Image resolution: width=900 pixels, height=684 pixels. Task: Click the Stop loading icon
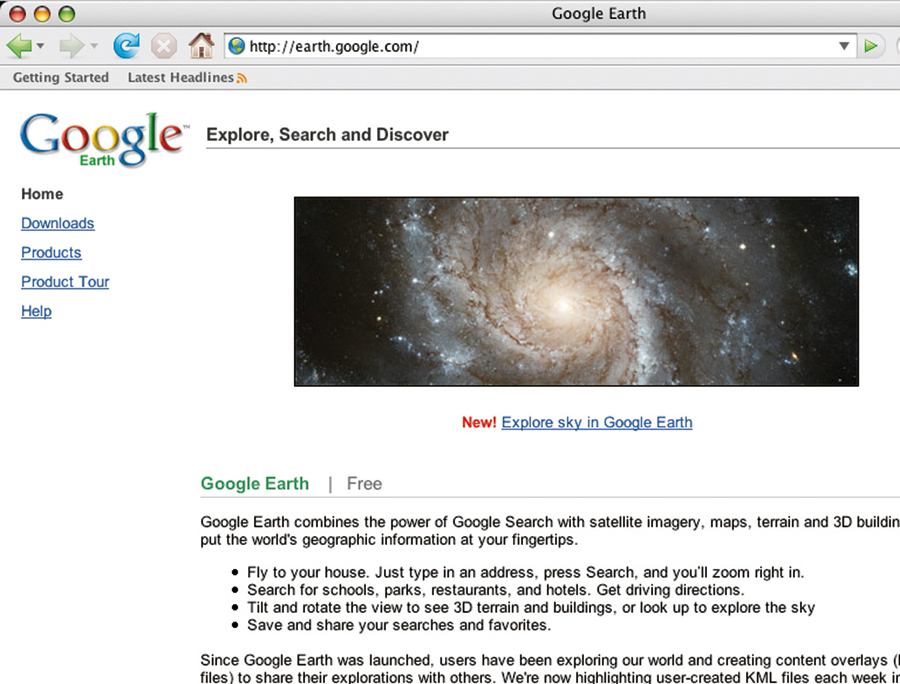click(164, 46)
